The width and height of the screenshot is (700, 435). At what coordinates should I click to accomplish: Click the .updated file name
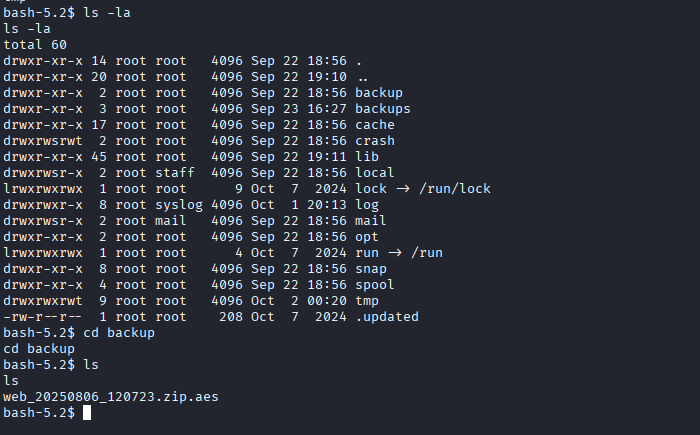click(x=387, y=316)
